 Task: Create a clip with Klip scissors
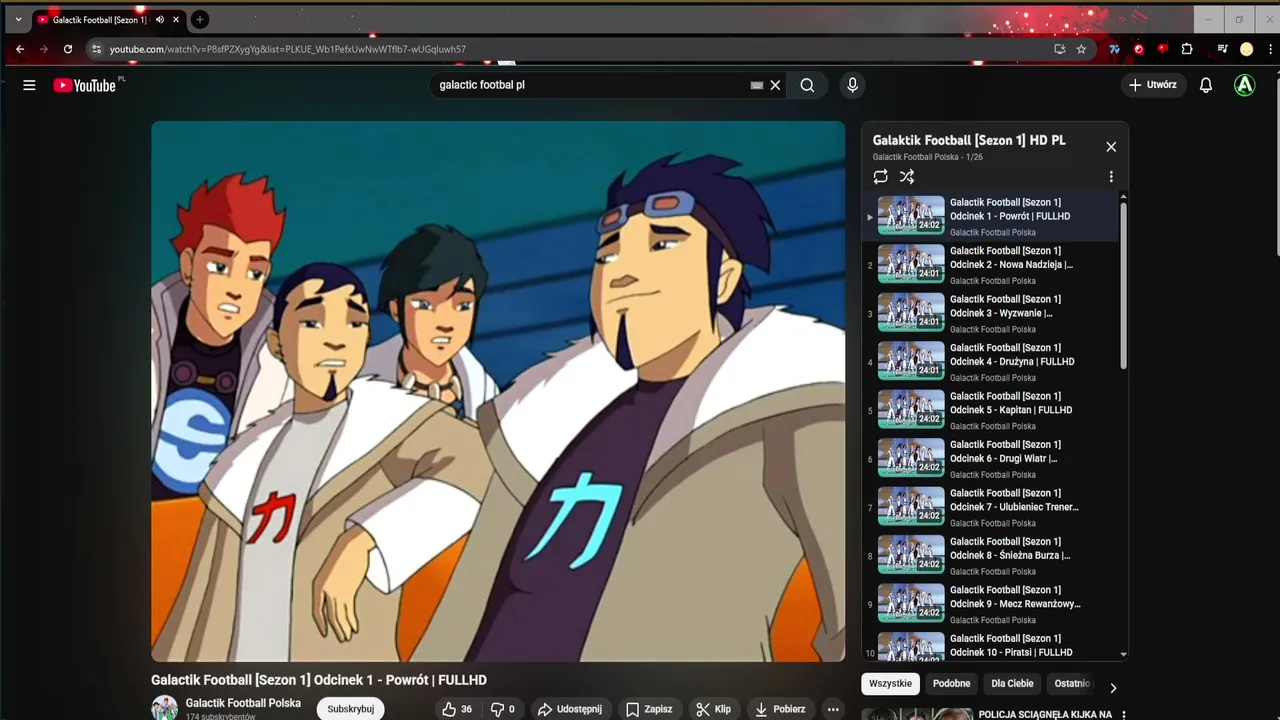point(714,709)
